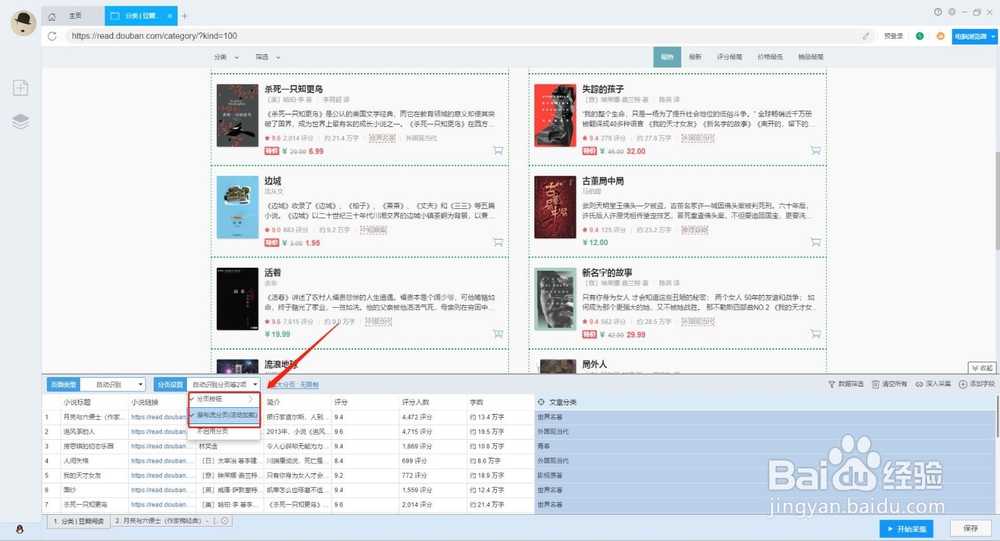Screen dimensions: 1000x541
Task: Close the 分类 | 豆瓣 browser tab
Action: (x=170, y=16)
